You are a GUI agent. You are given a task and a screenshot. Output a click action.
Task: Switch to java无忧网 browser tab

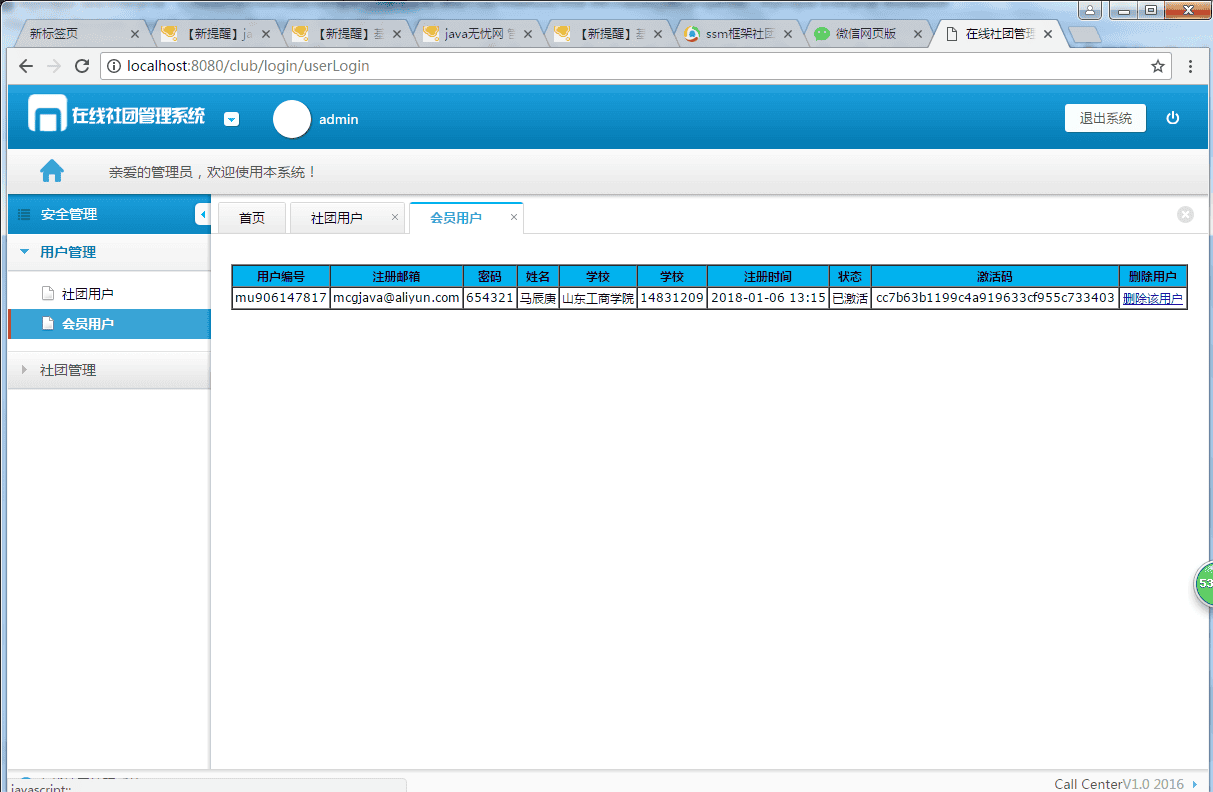476,34
